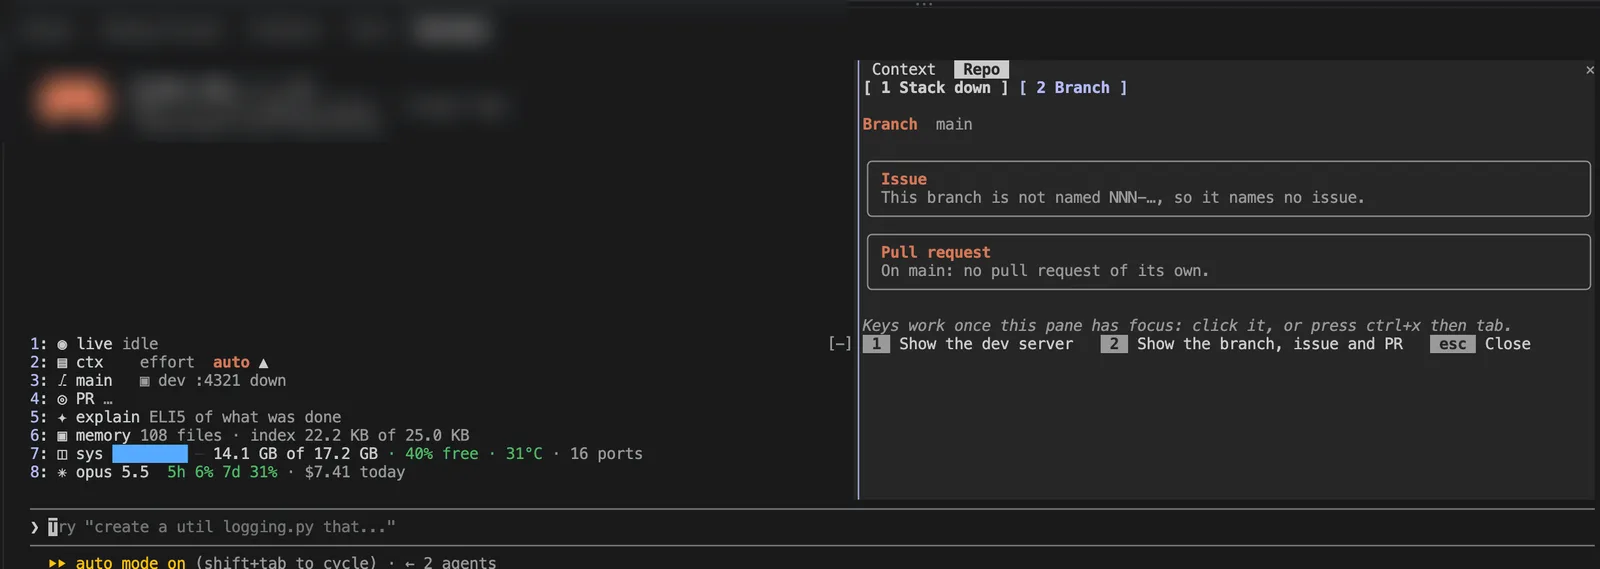Screen dimensions: 1600x569
Task: Click key 2 Show branch, issue and PR
Action: [x=1252, y=344]
